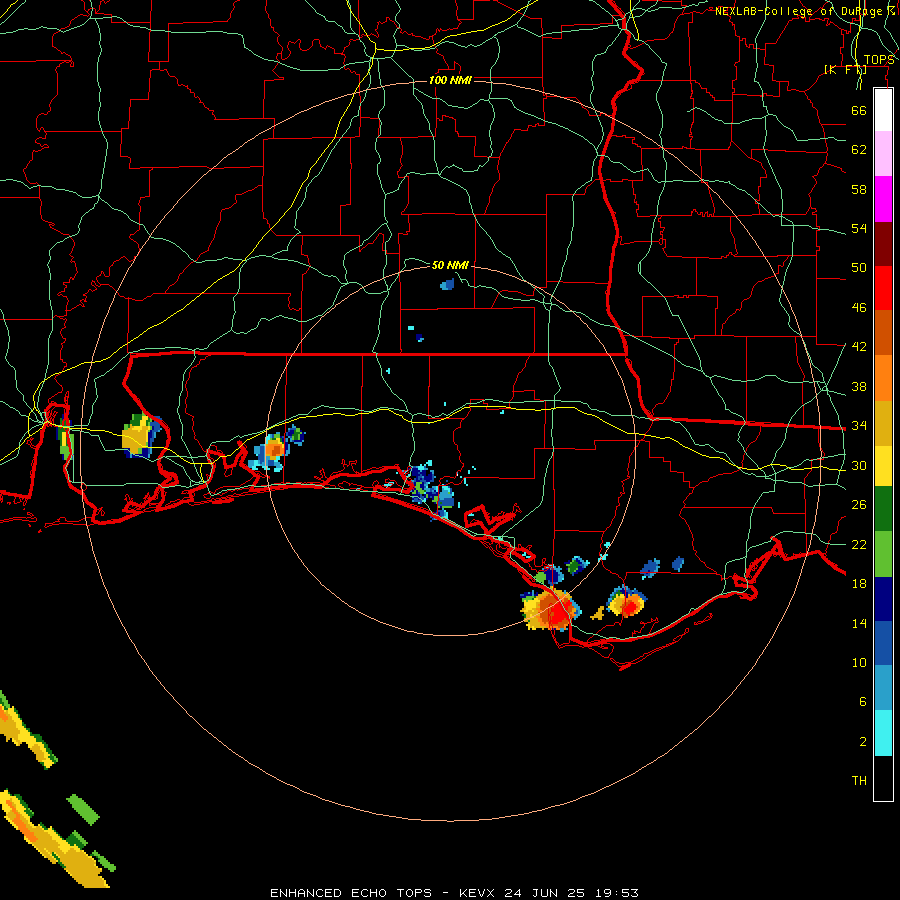The width and height of the screenshot is (900, 900).
Task: Click the bright red legend swatch
Action: [x=883, y=288]
